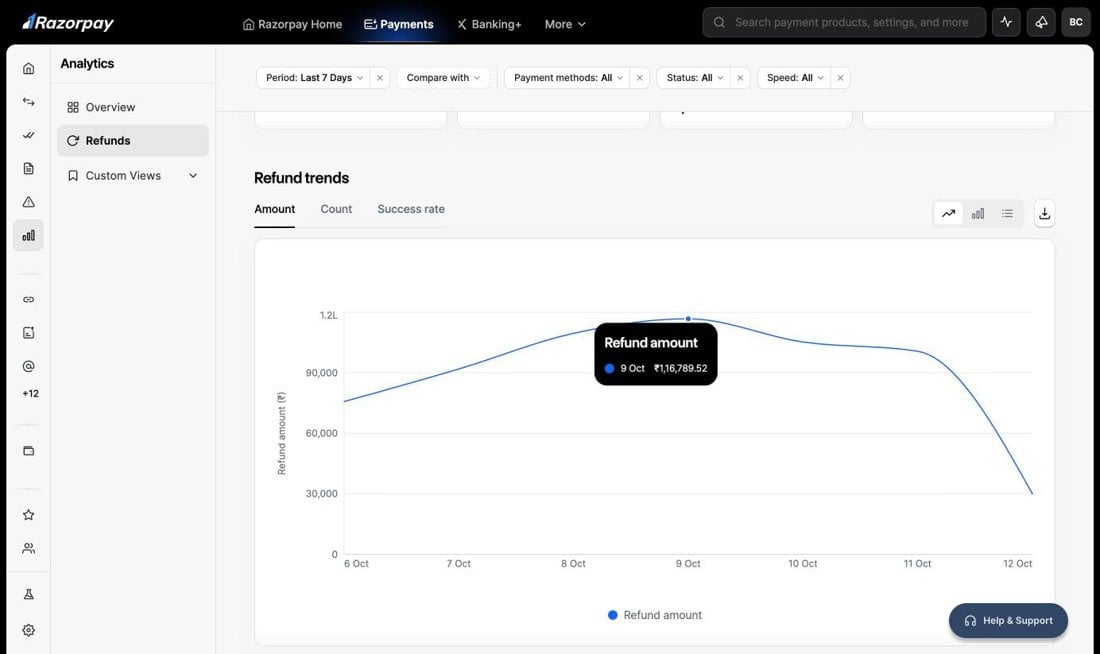Click the 12 Oct axis label
The width and height of the screenshot is (1100, 654).
(x=1017, y=563)
